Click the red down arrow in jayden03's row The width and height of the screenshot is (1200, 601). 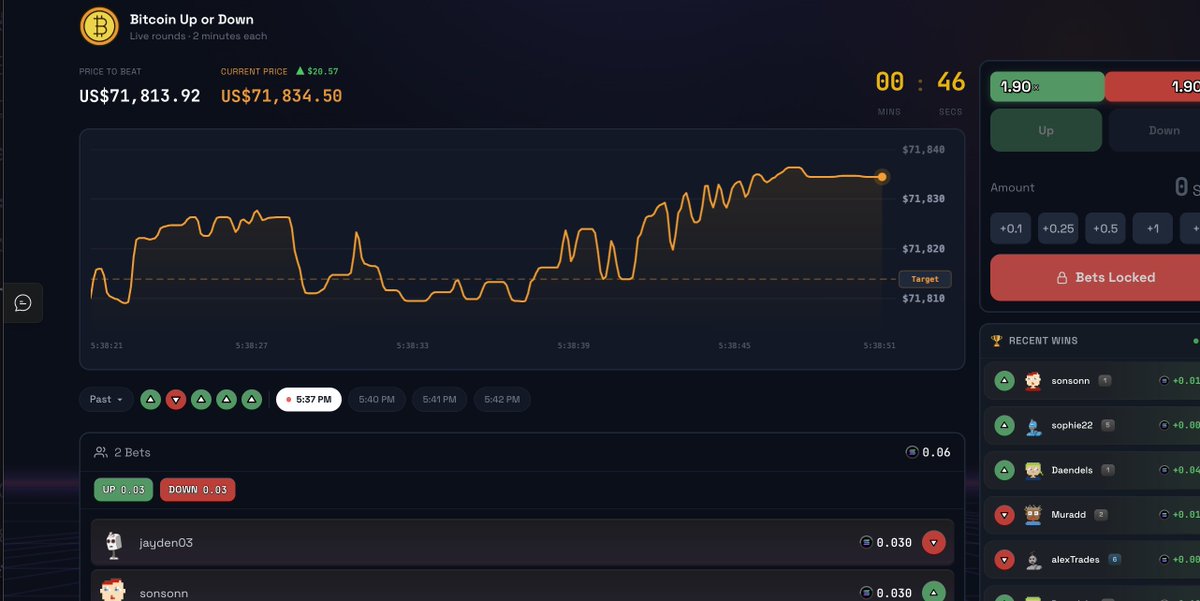tap(934, 543)
